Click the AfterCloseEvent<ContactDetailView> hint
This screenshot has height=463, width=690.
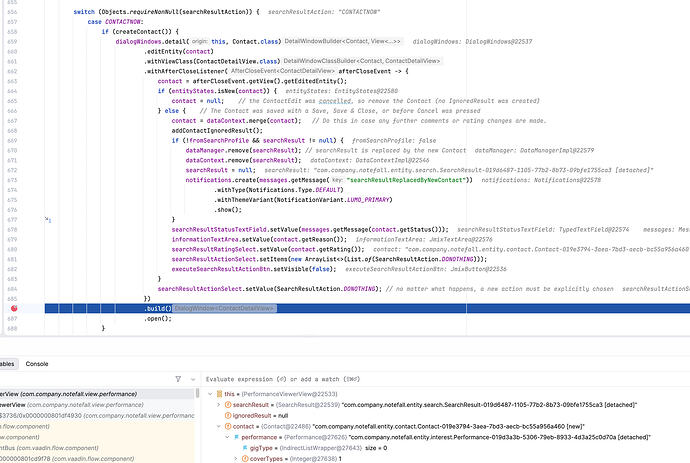282,71
